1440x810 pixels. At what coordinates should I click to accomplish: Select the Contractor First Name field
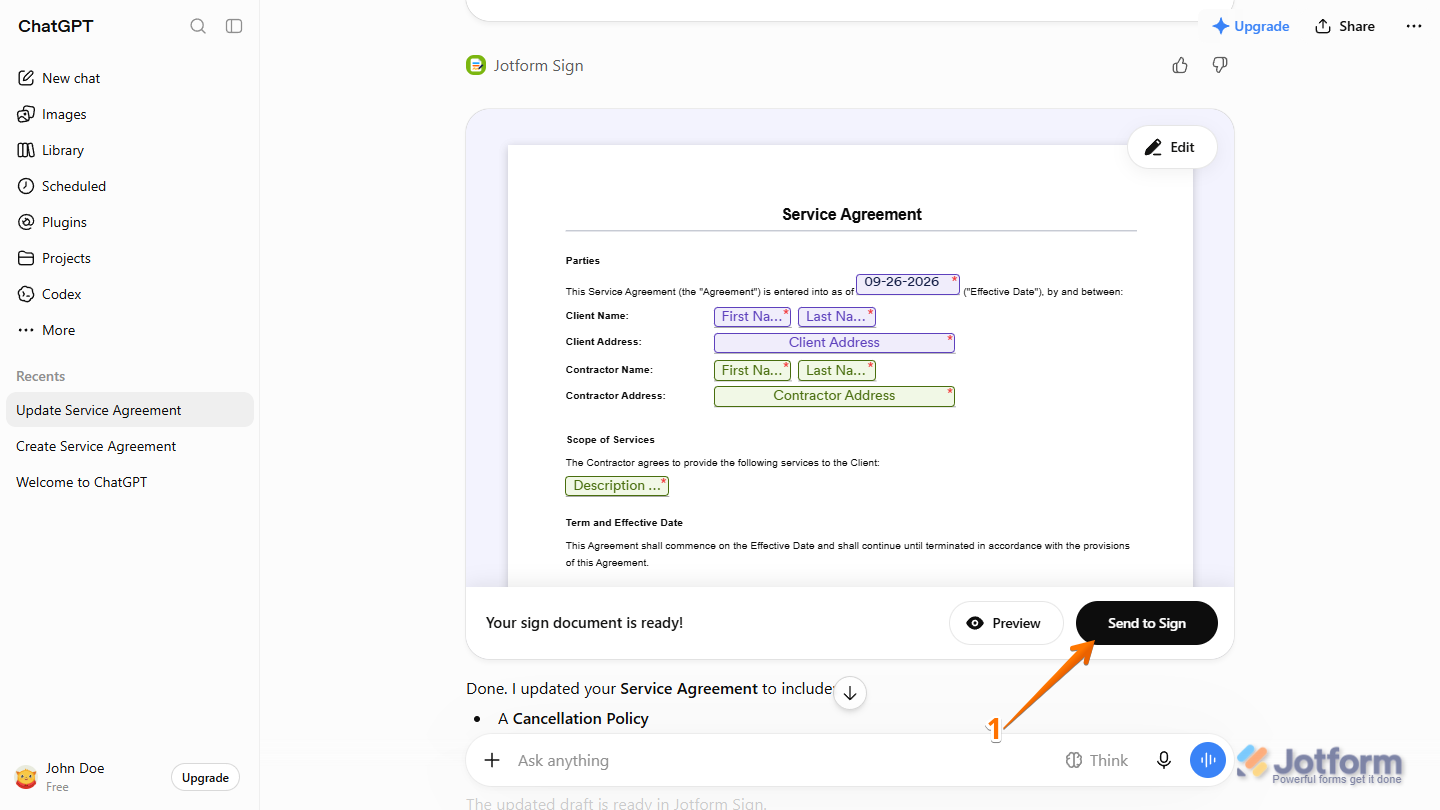(752, 370)
